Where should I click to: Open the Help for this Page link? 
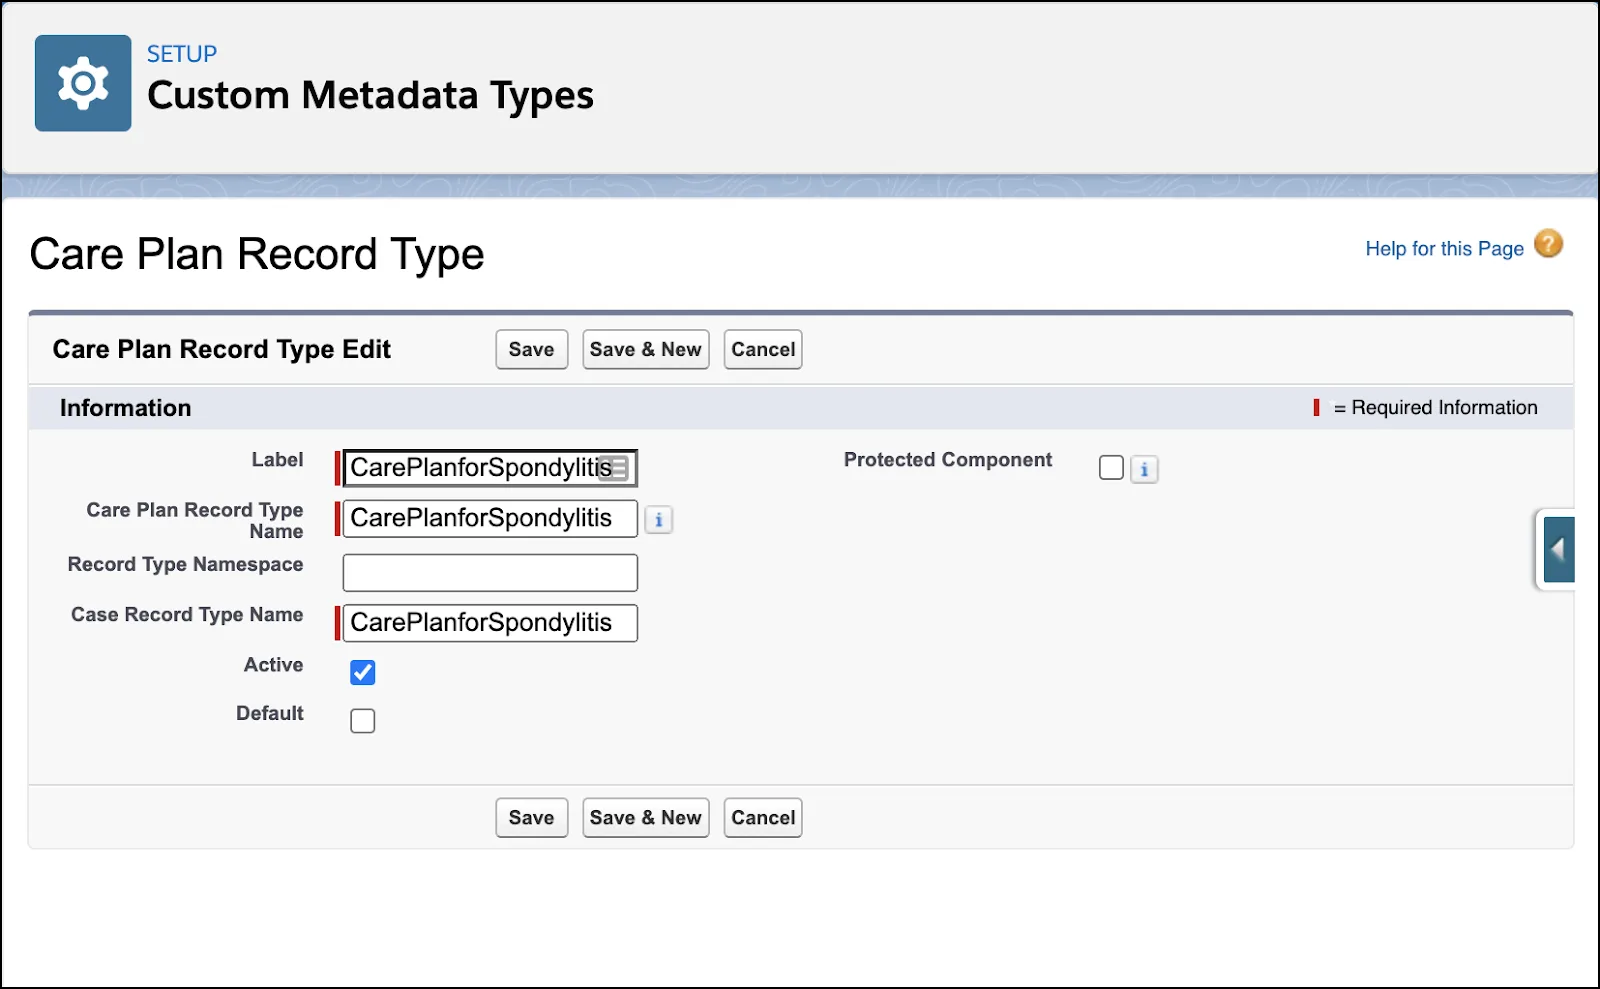pos(1444,248)
